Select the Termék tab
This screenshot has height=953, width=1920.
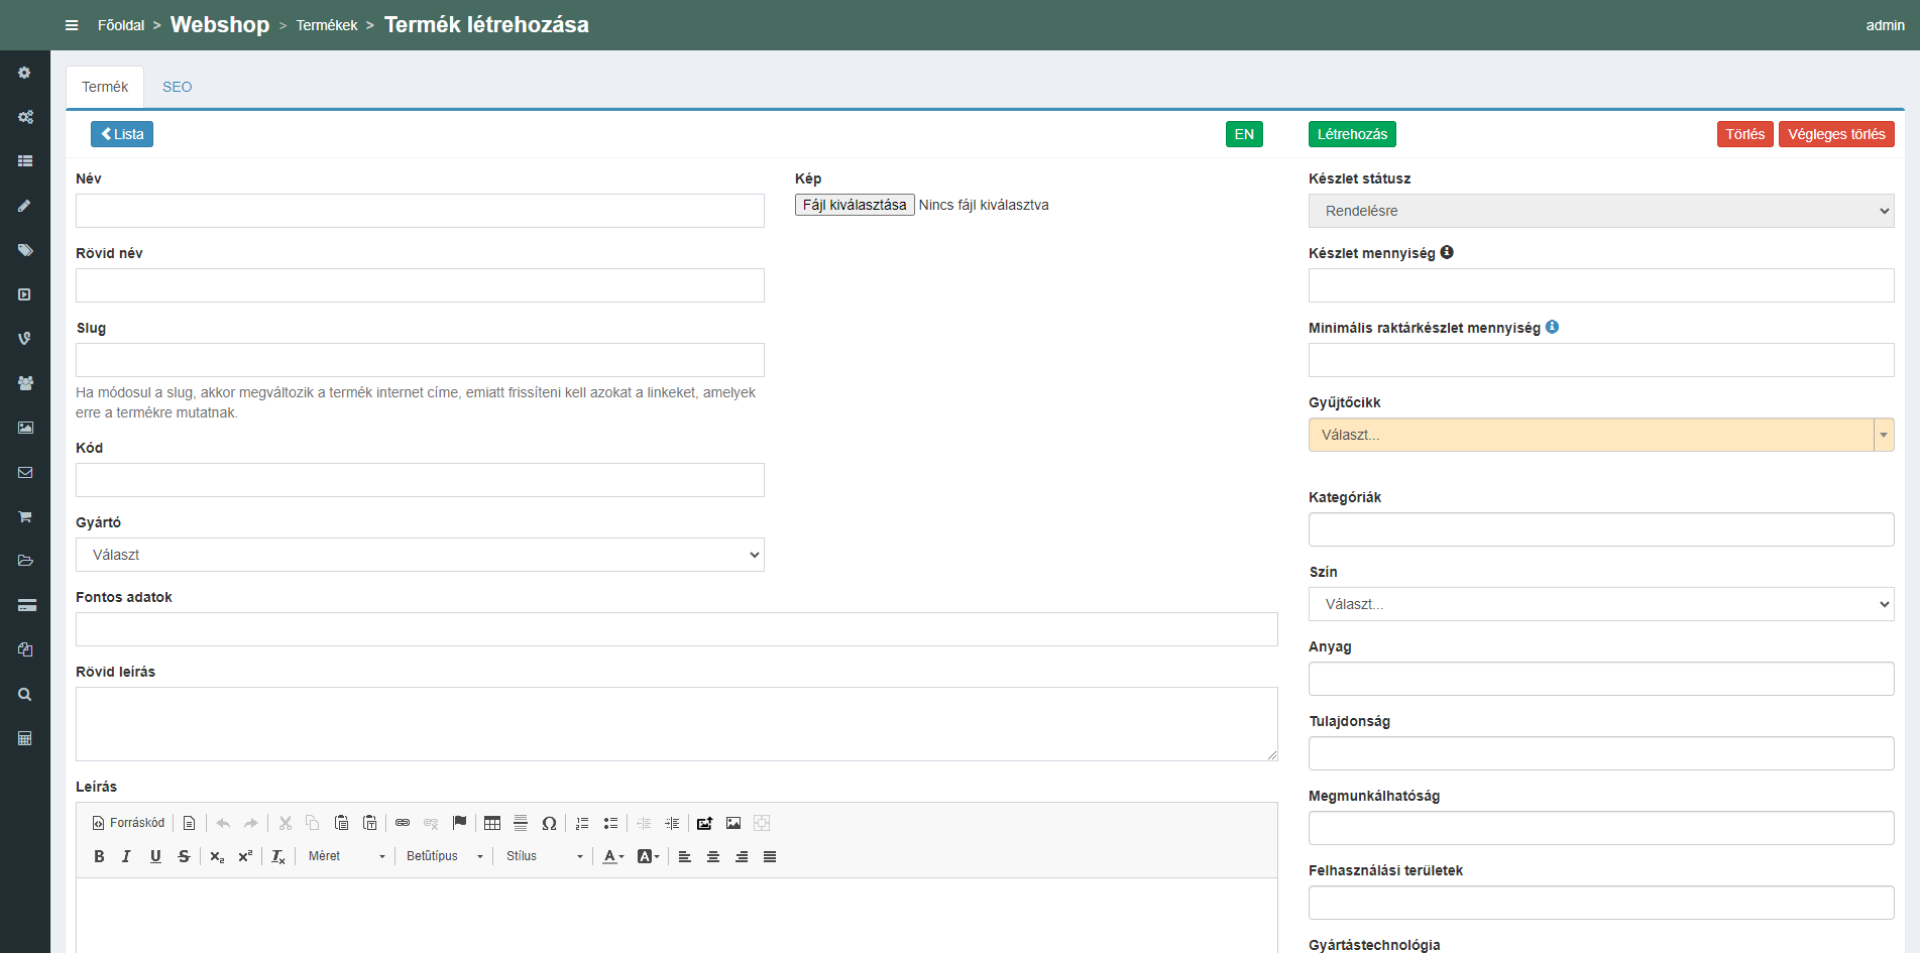105,87
